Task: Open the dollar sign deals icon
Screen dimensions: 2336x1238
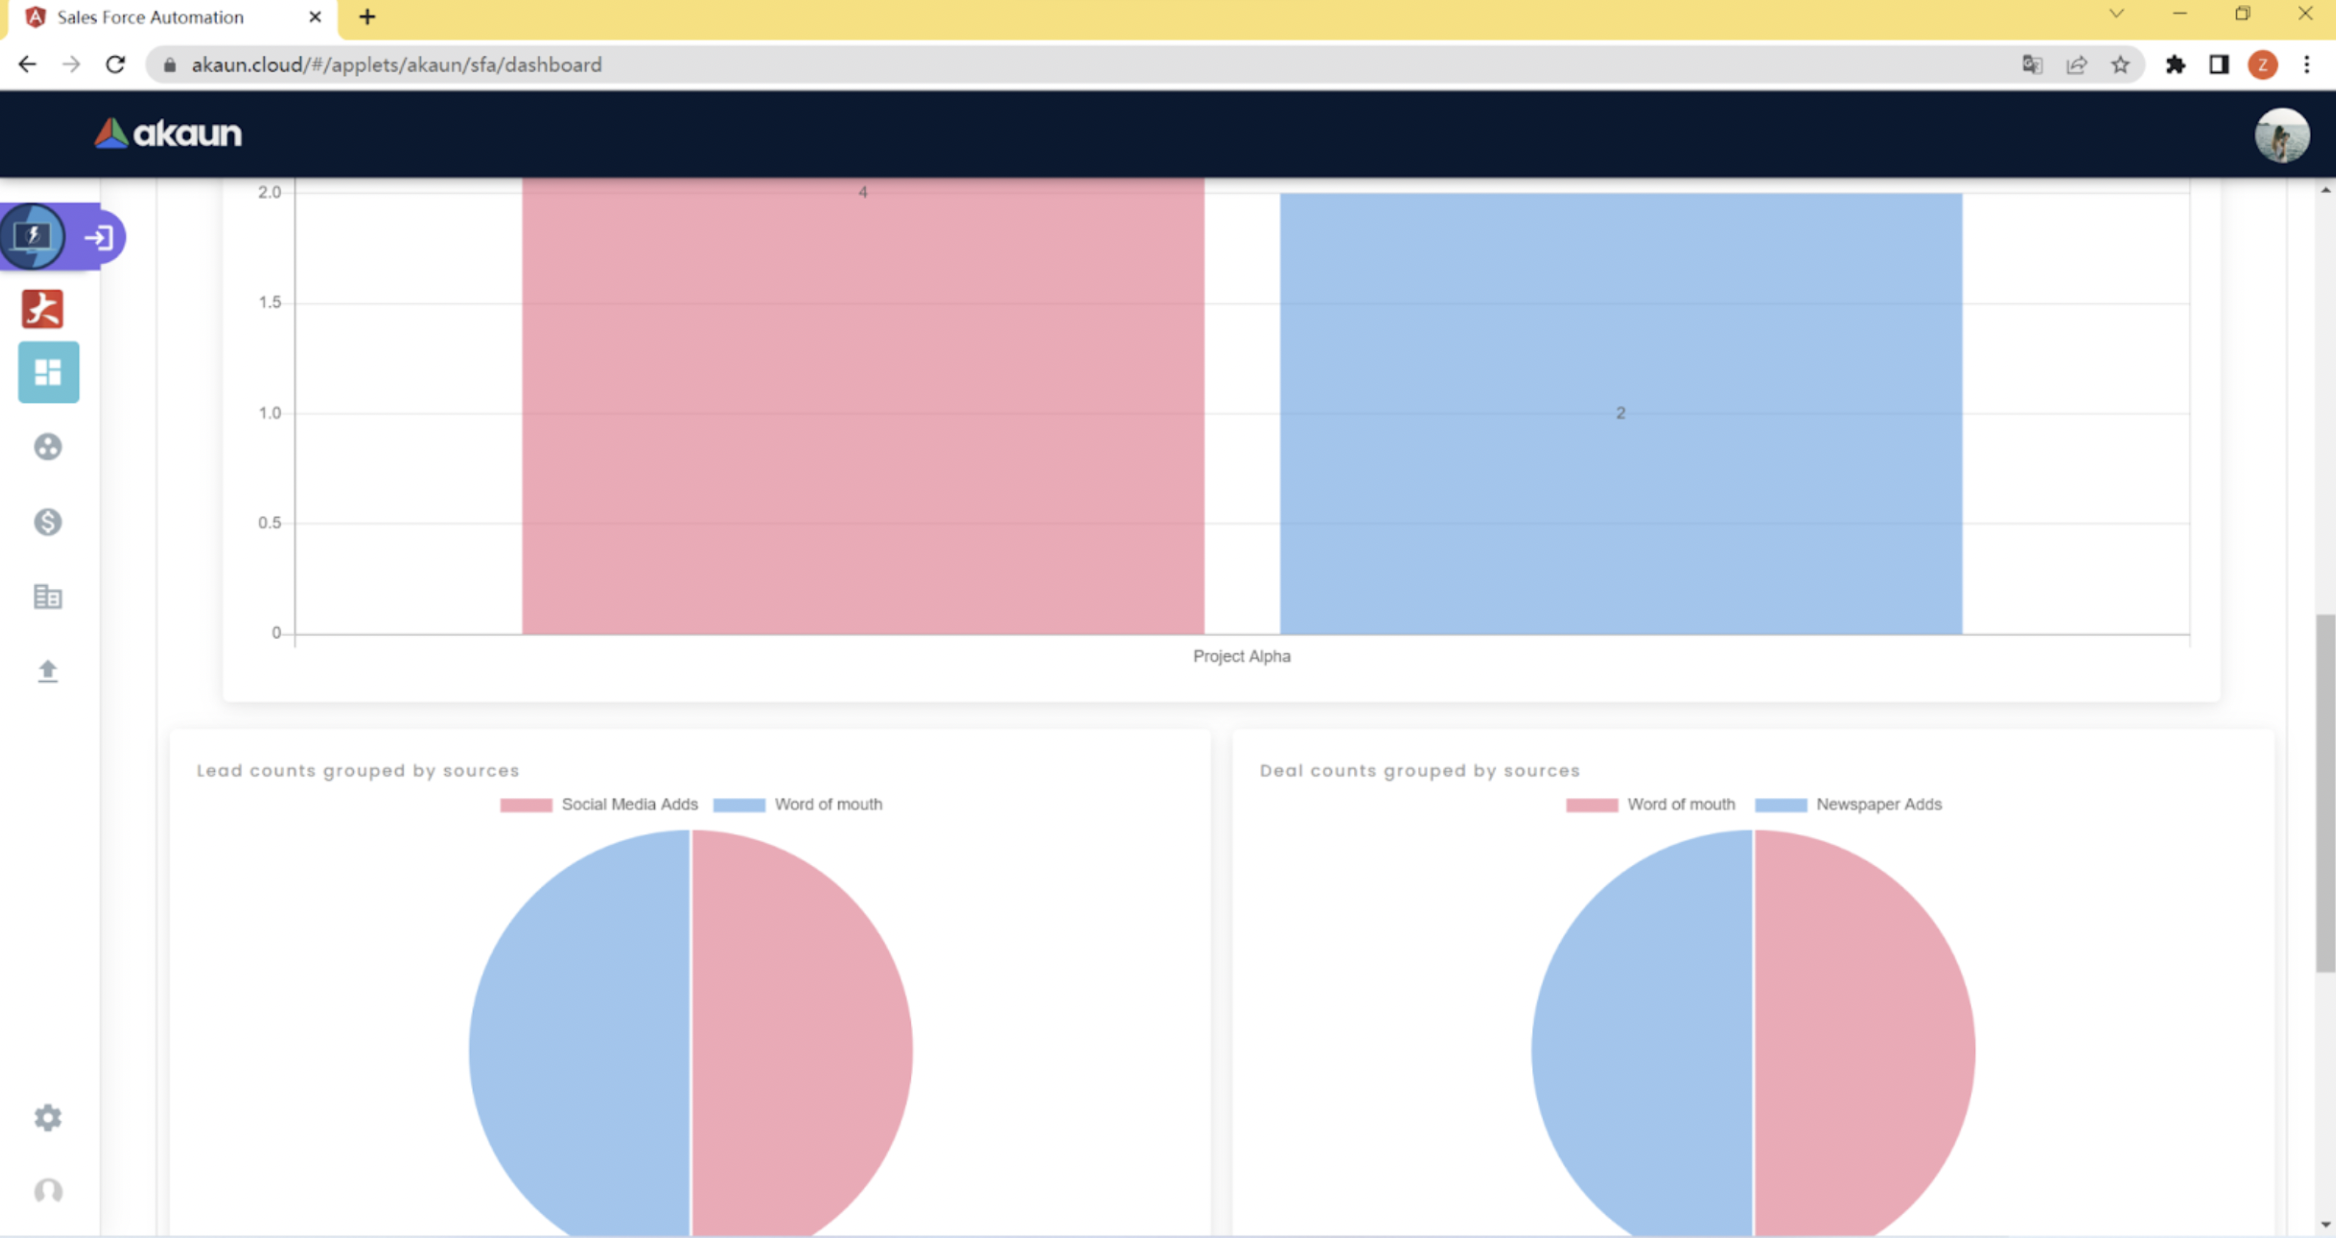Action: coord(48,522)
